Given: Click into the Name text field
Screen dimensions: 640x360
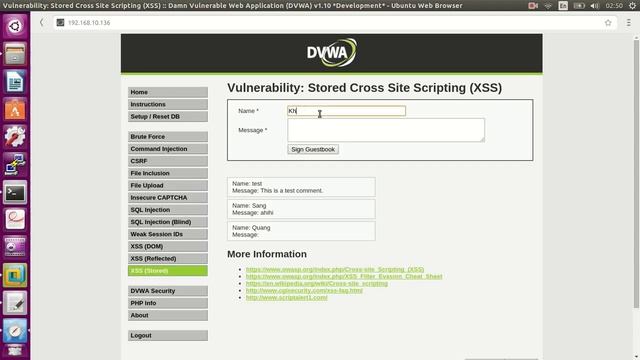Looking at the screenshot, I should tap(347, 111).
